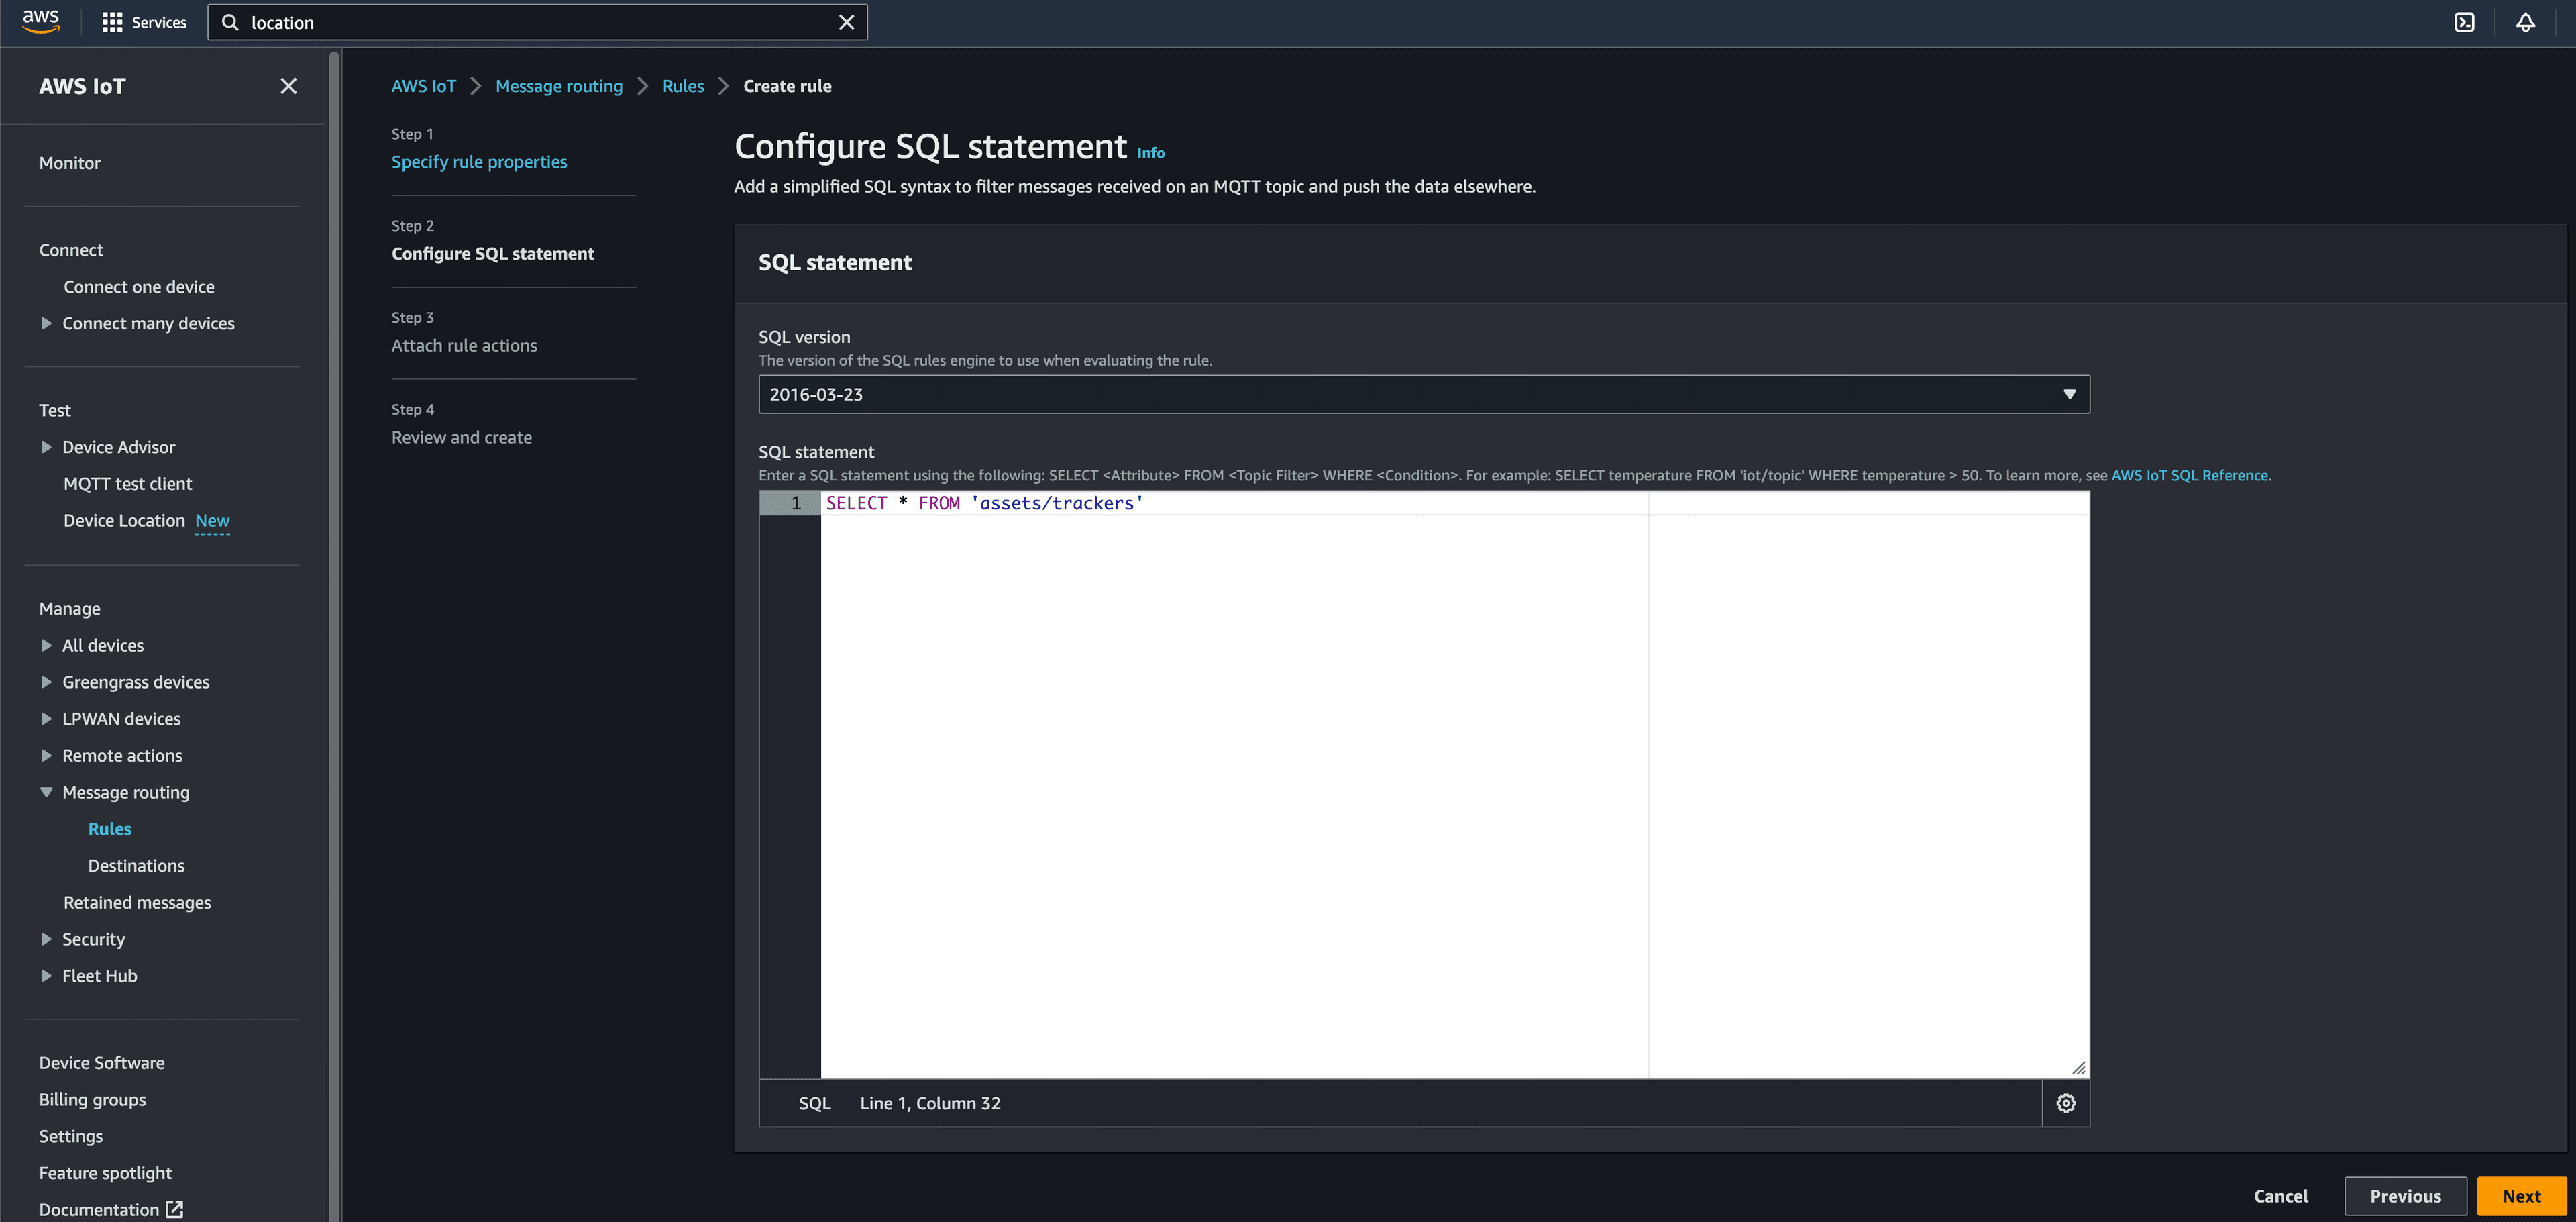Open AWS IoT SQL Reference link
2576x1222 pixels.
pyautogui.click(x=2189, y=476)
